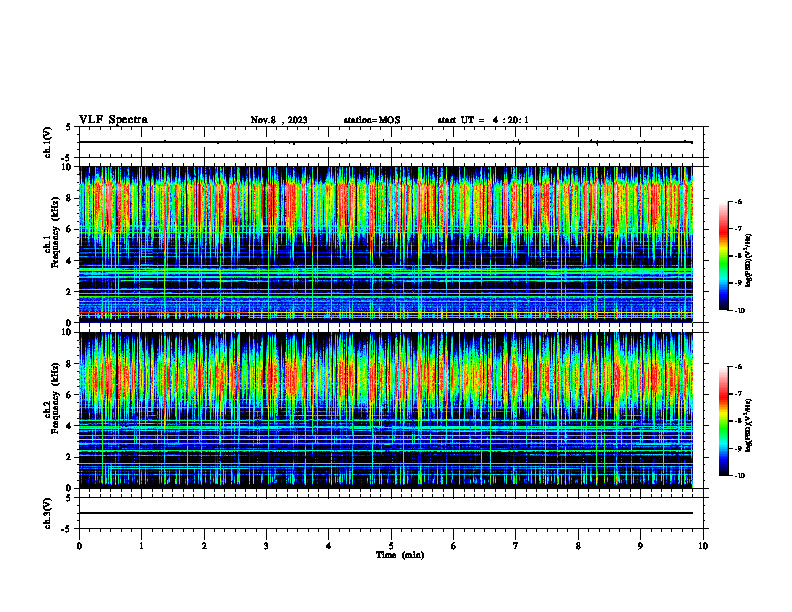
Task: Click the "10" kHz tick on ch.2 axis
Action: pos(68,333)
